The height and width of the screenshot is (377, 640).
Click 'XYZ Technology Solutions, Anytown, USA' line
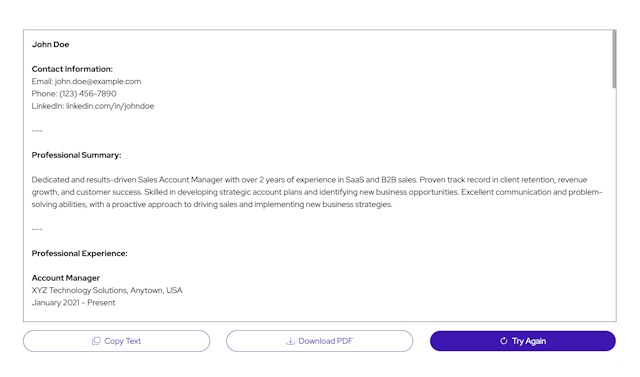tap(107, 291)
